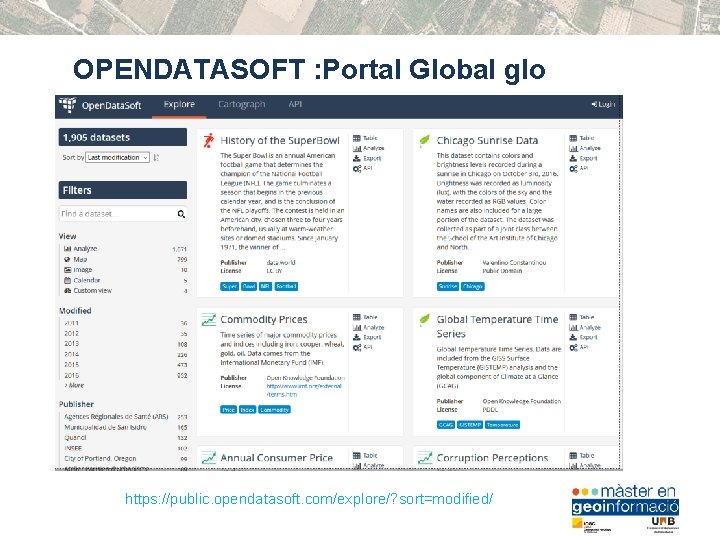Screen dimensions: 720x540
Task: Expand More under Modified years
Action: (74, 385)
